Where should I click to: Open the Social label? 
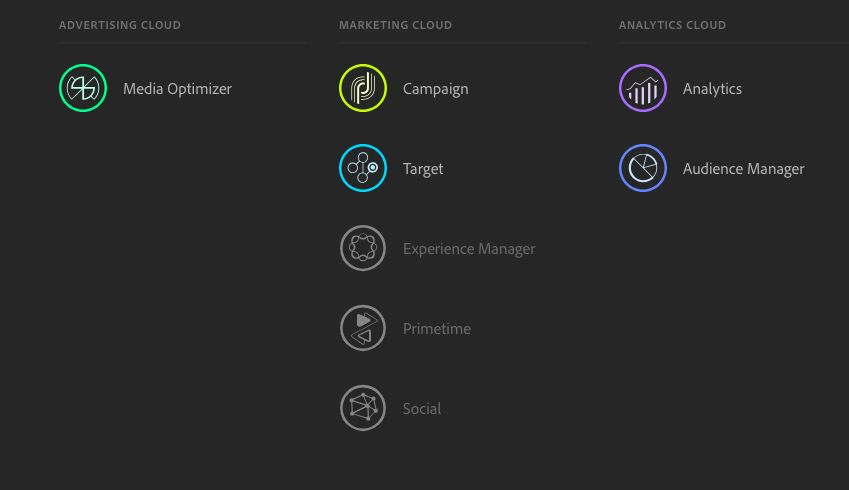[422, 409]
